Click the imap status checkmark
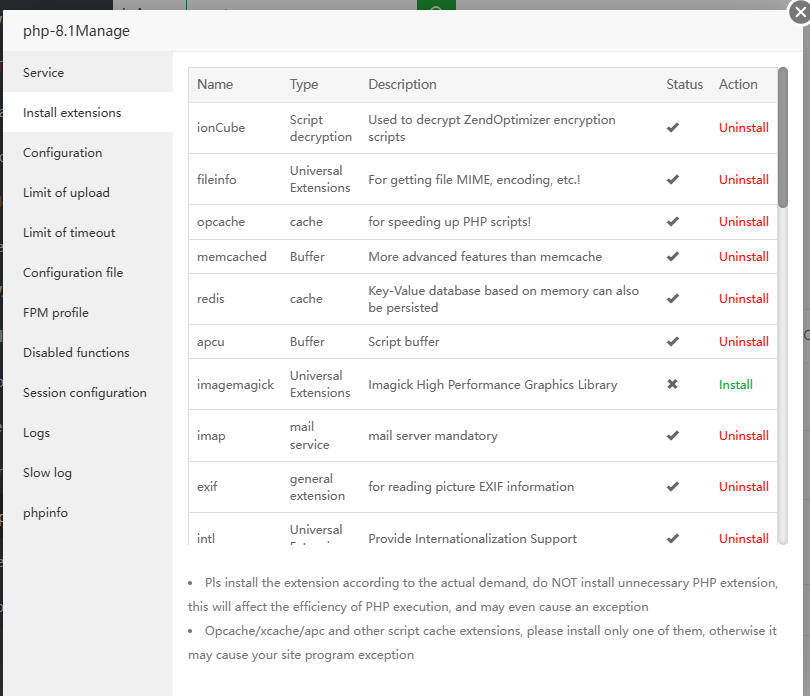 [672, 435]
